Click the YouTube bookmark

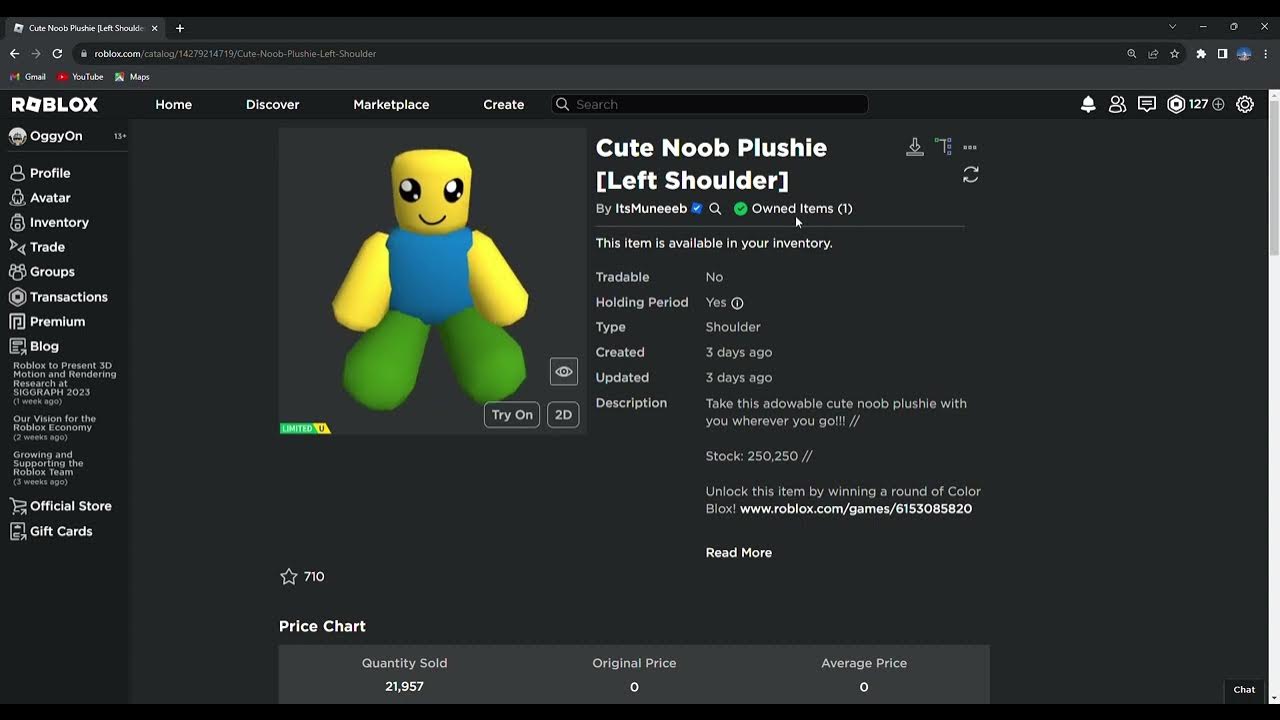pyautogui.click(x=80, y=77)
